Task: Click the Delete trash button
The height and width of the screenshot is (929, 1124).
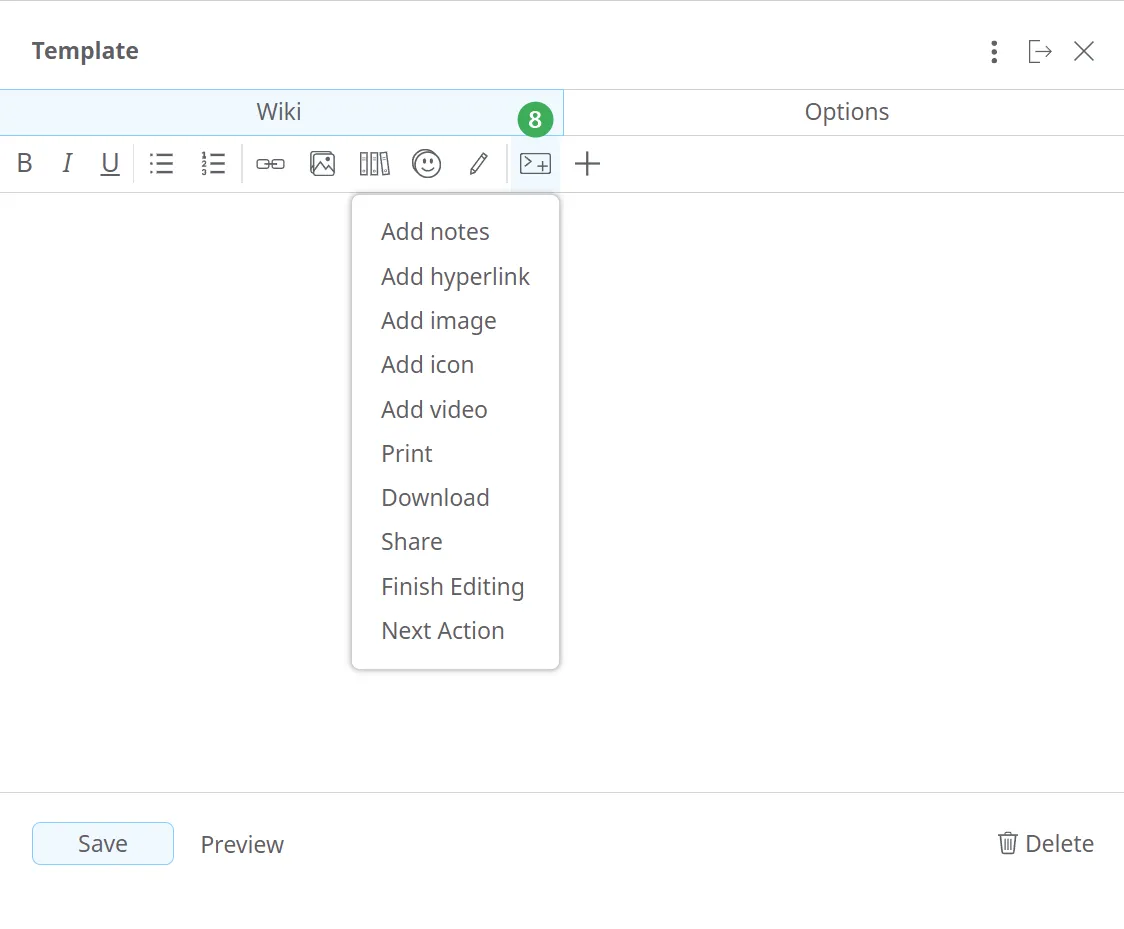Action: (1045, 844)
